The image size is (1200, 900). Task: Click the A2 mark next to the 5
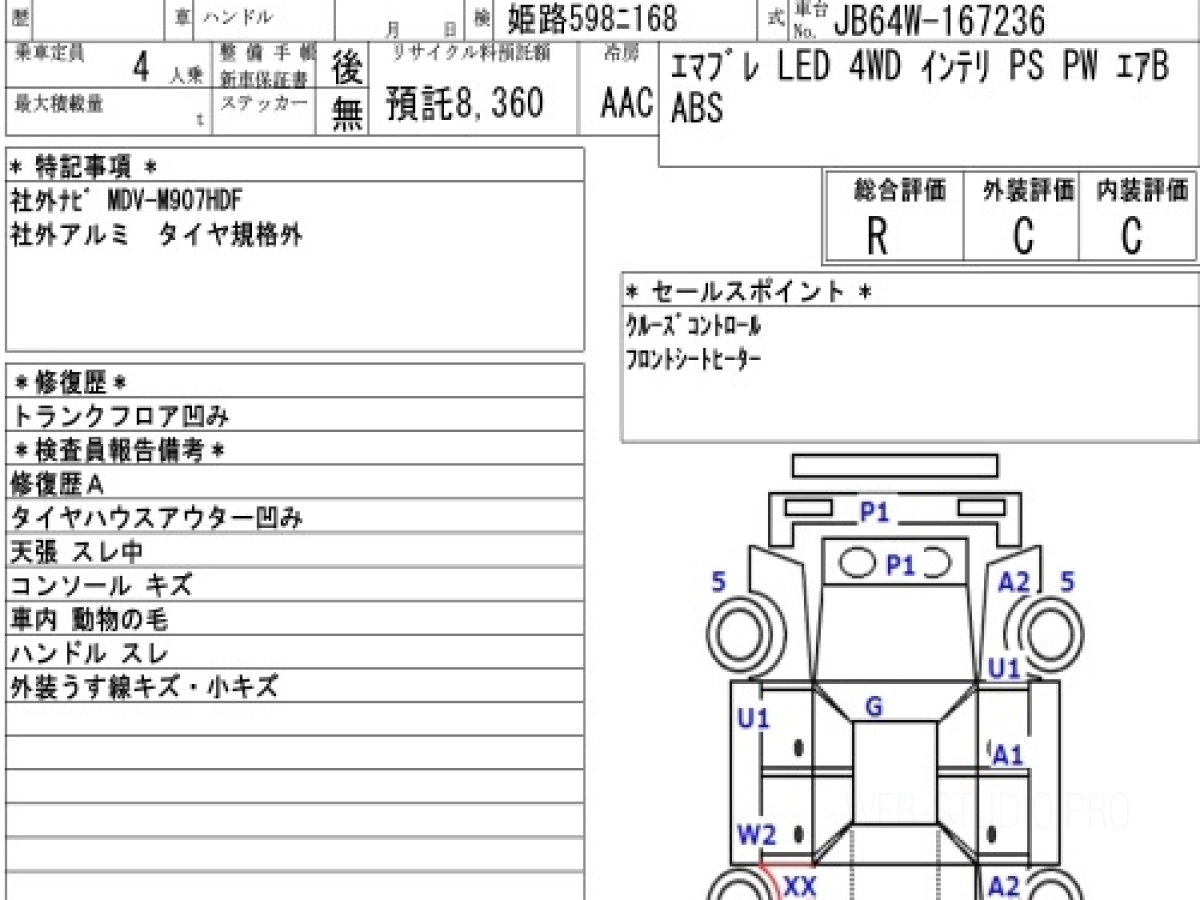tap(1013, 582)
